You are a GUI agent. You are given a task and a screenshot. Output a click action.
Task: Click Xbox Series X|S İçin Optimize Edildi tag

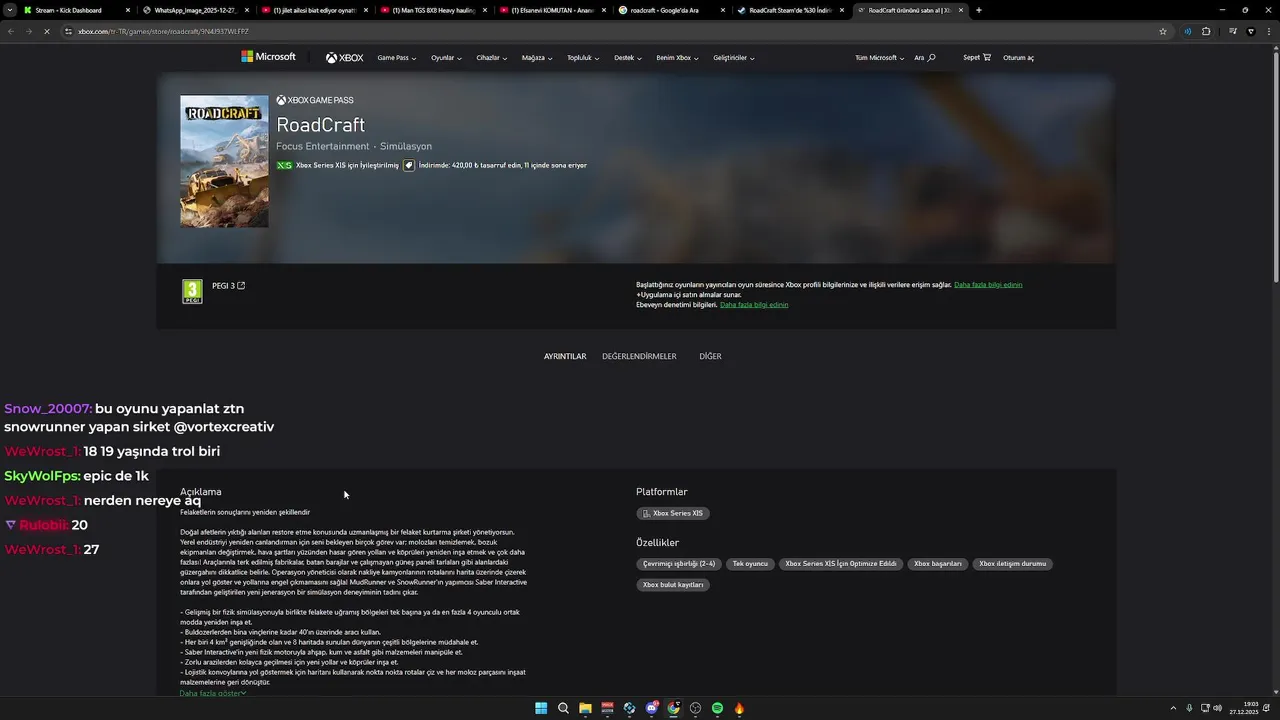[x=841, y=564]
